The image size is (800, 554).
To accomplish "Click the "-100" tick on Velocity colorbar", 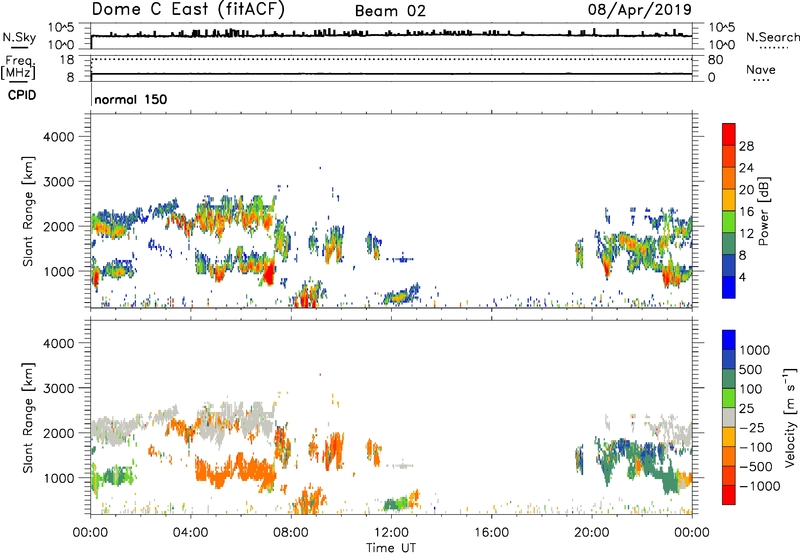I will (755, 447).
